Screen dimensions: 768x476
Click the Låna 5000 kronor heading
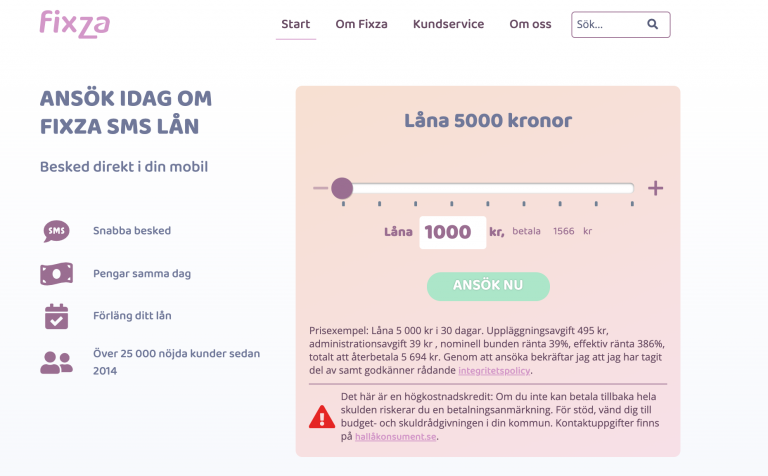click(x=488, y=121)
